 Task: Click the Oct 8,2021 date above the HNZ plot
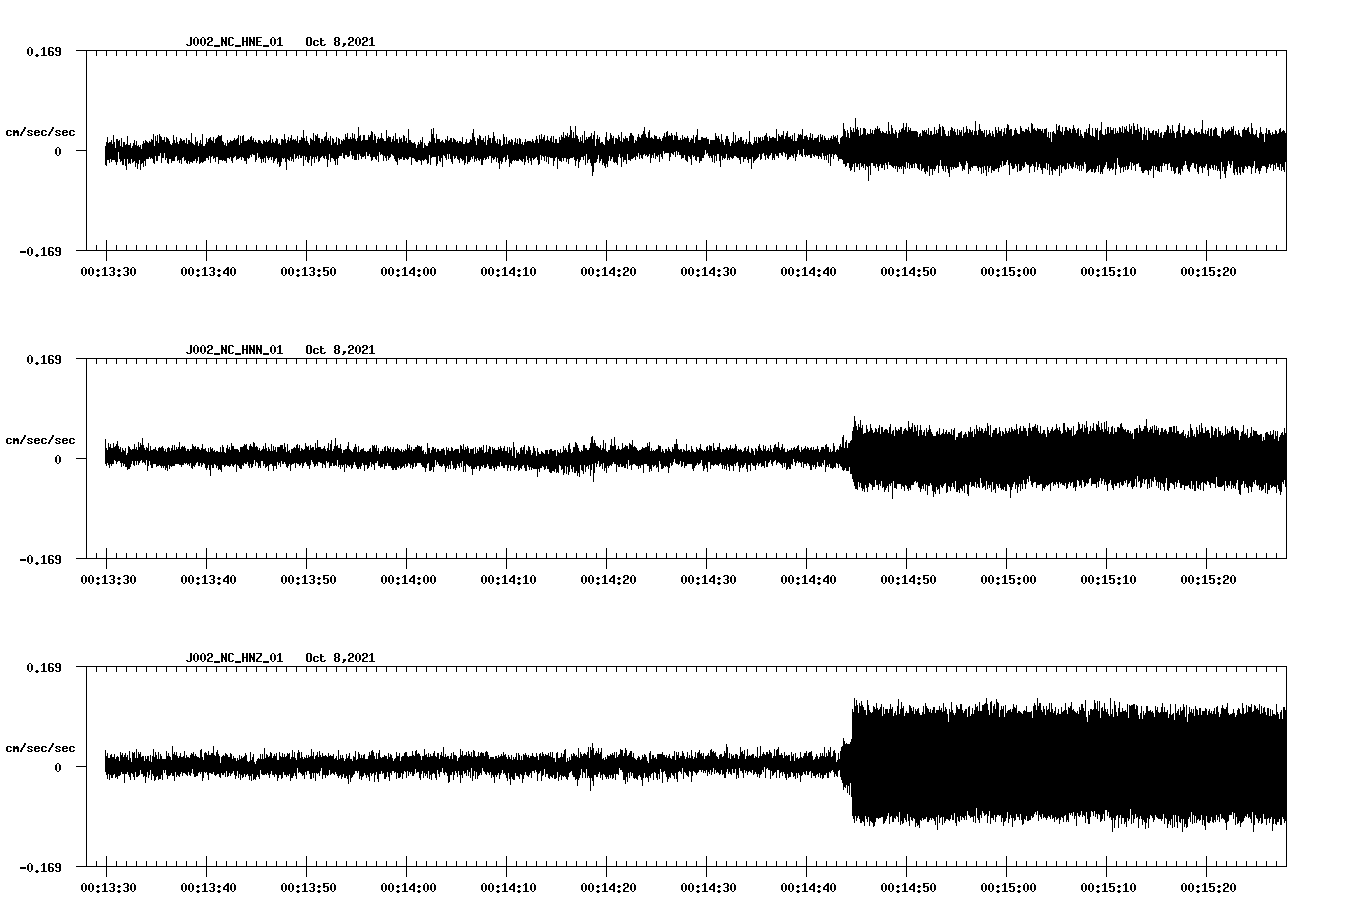[340, 658]
